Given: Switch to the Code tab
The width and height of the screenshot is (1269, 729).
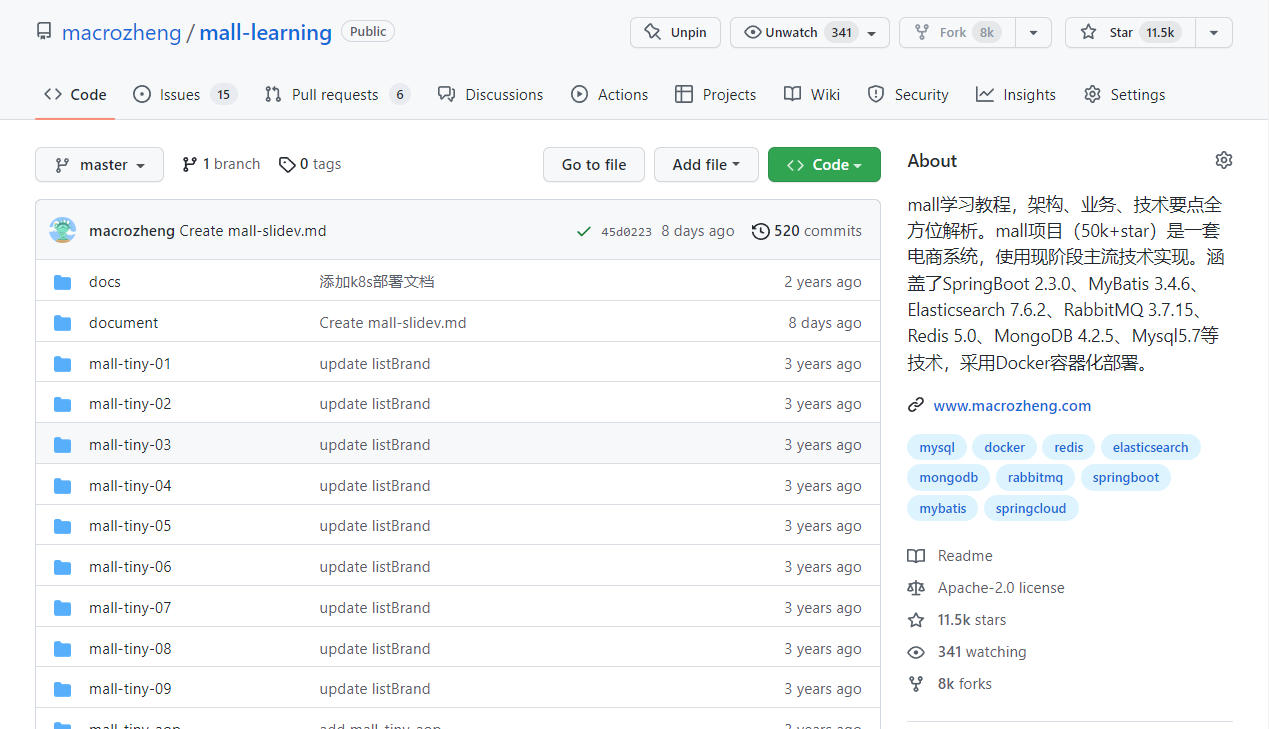Looking at the screenshot, I should point(75,95).
